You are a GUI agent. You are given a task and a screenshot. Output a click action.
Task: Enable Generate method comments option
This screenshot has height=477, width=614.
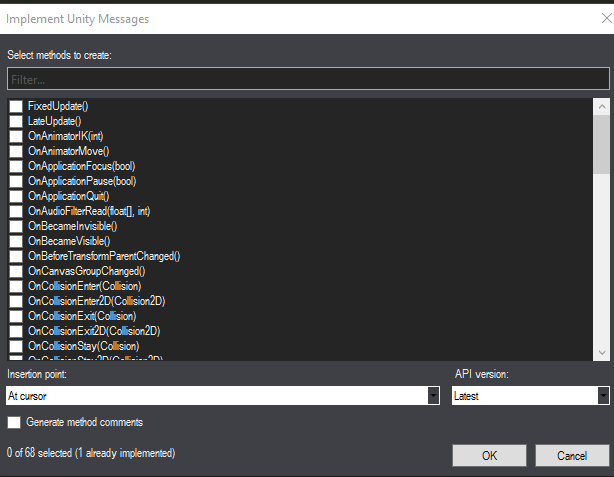click(x=15, y=423)
